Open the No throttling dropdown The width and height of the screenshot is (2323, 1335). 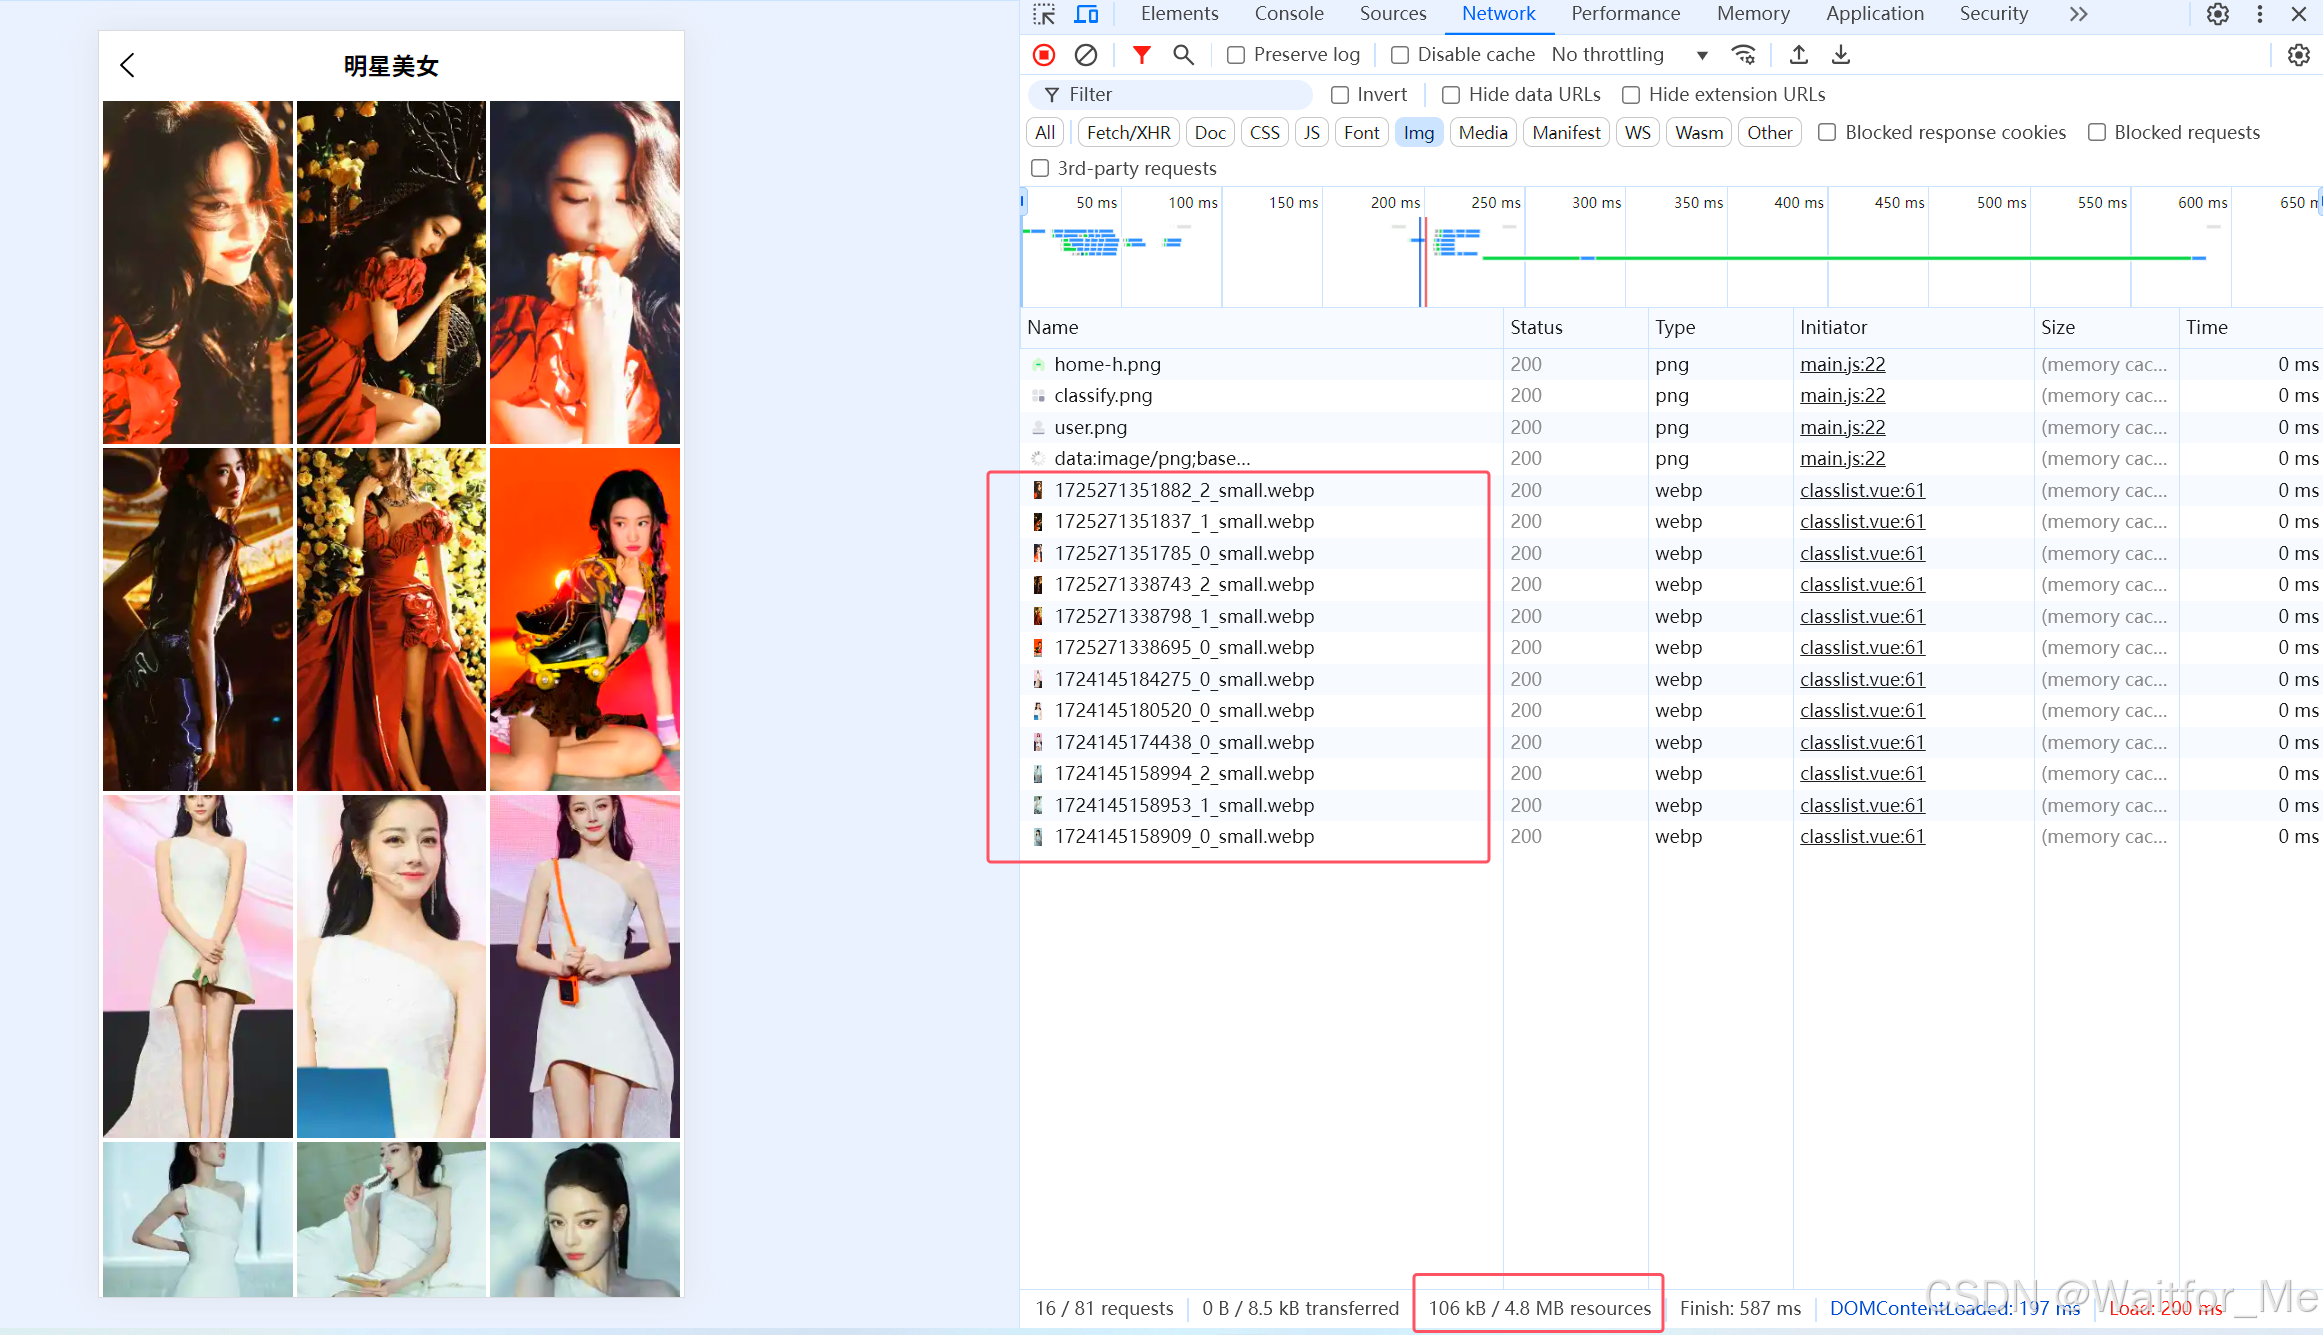point(1630,55)
